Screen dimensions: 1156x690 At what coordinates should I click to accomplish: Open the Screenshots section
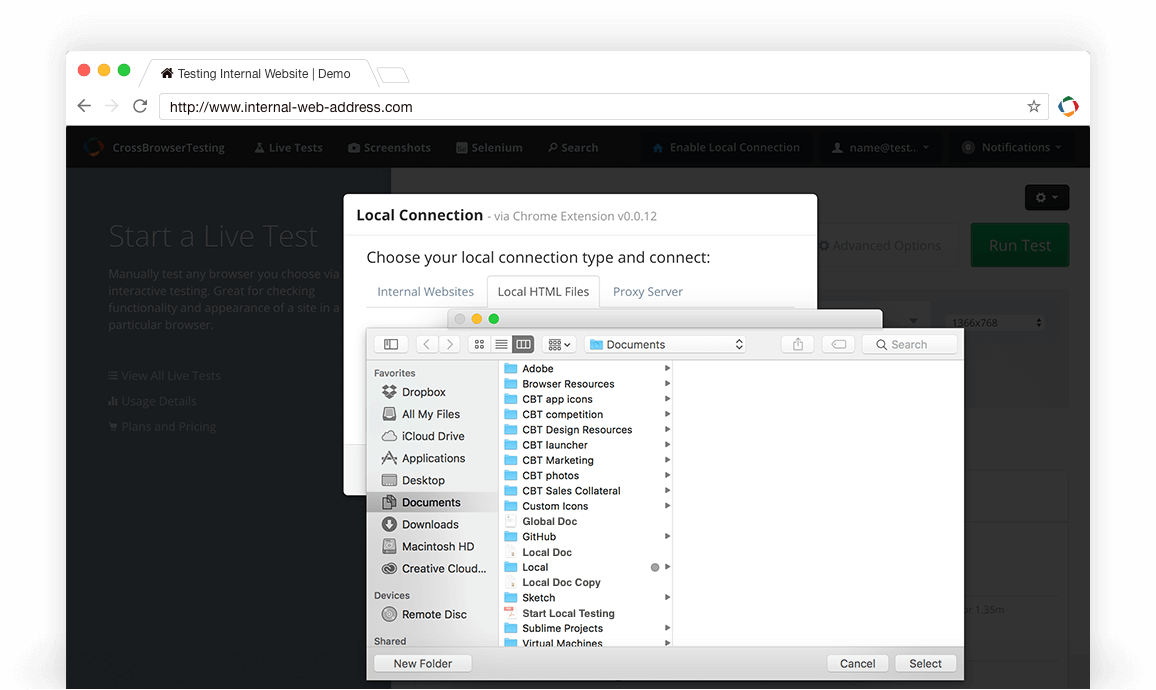point(389,147)
